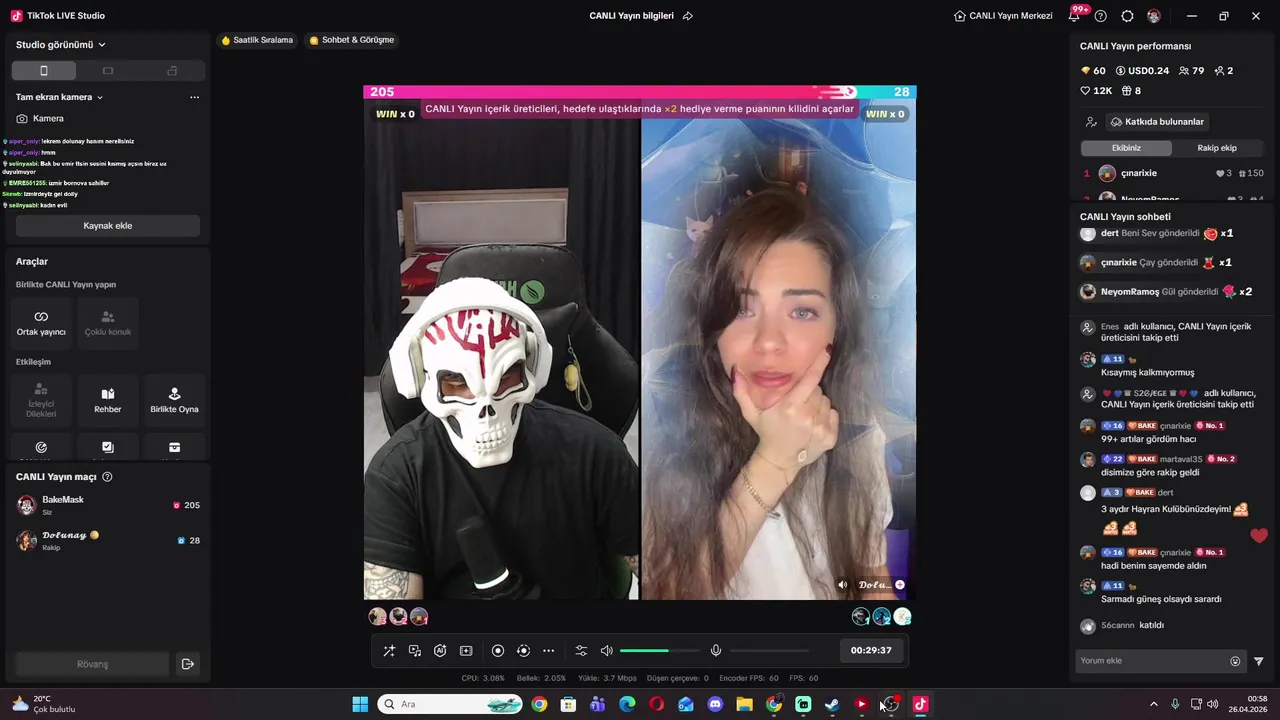Image resolution: width=1280 pixels, height=720 pixels.
Task: Open Saatlik Sıralama tab
Action: click(257, 40)
